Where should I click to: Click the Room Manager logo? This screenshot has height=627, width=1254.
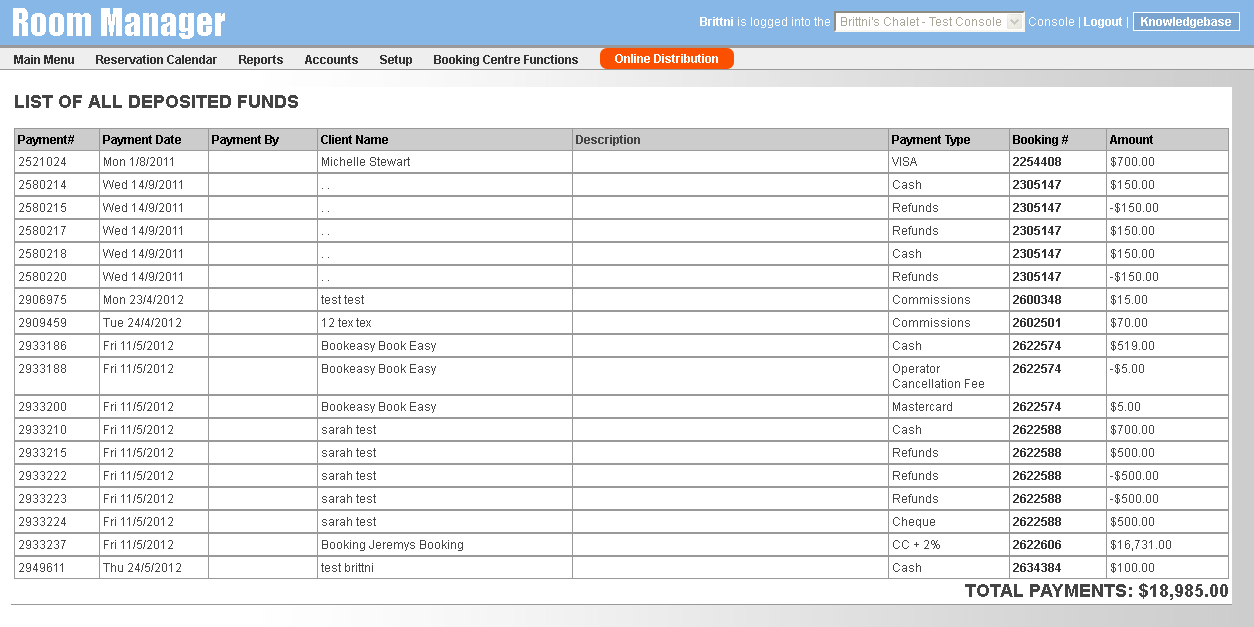(x=119, y=22)
